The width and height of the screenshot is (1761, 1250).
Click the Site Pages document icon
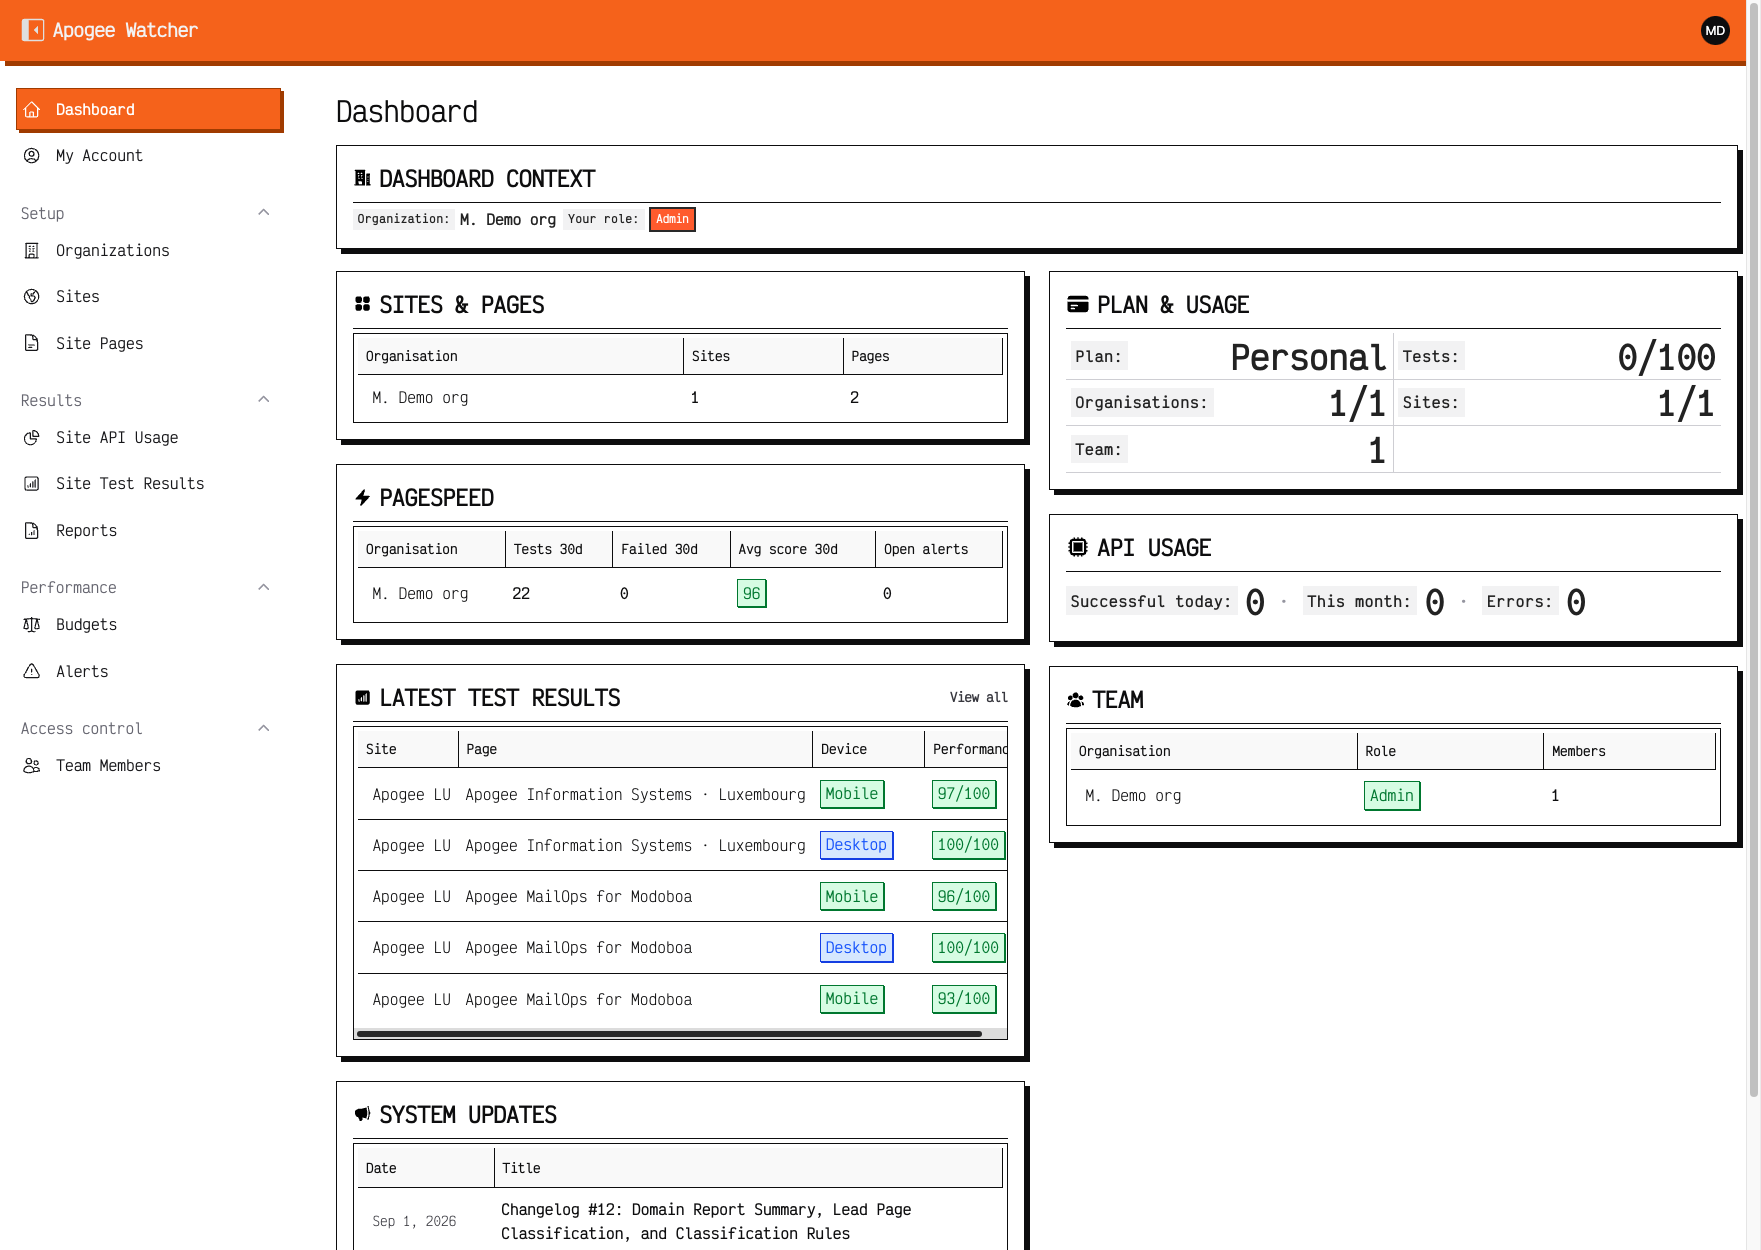(32, 344)
